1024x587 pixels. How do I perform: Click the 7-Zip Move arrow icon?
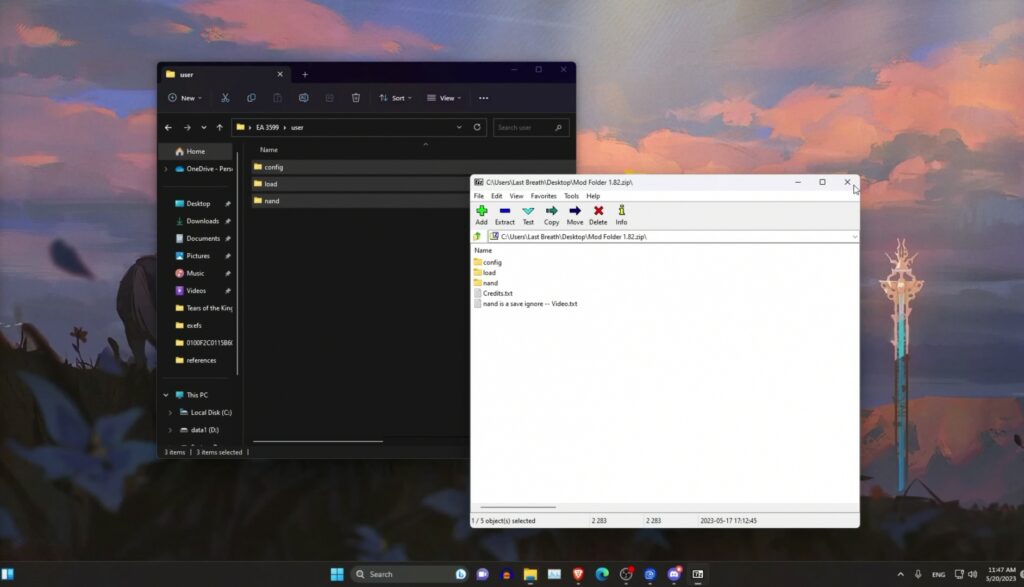575,214
